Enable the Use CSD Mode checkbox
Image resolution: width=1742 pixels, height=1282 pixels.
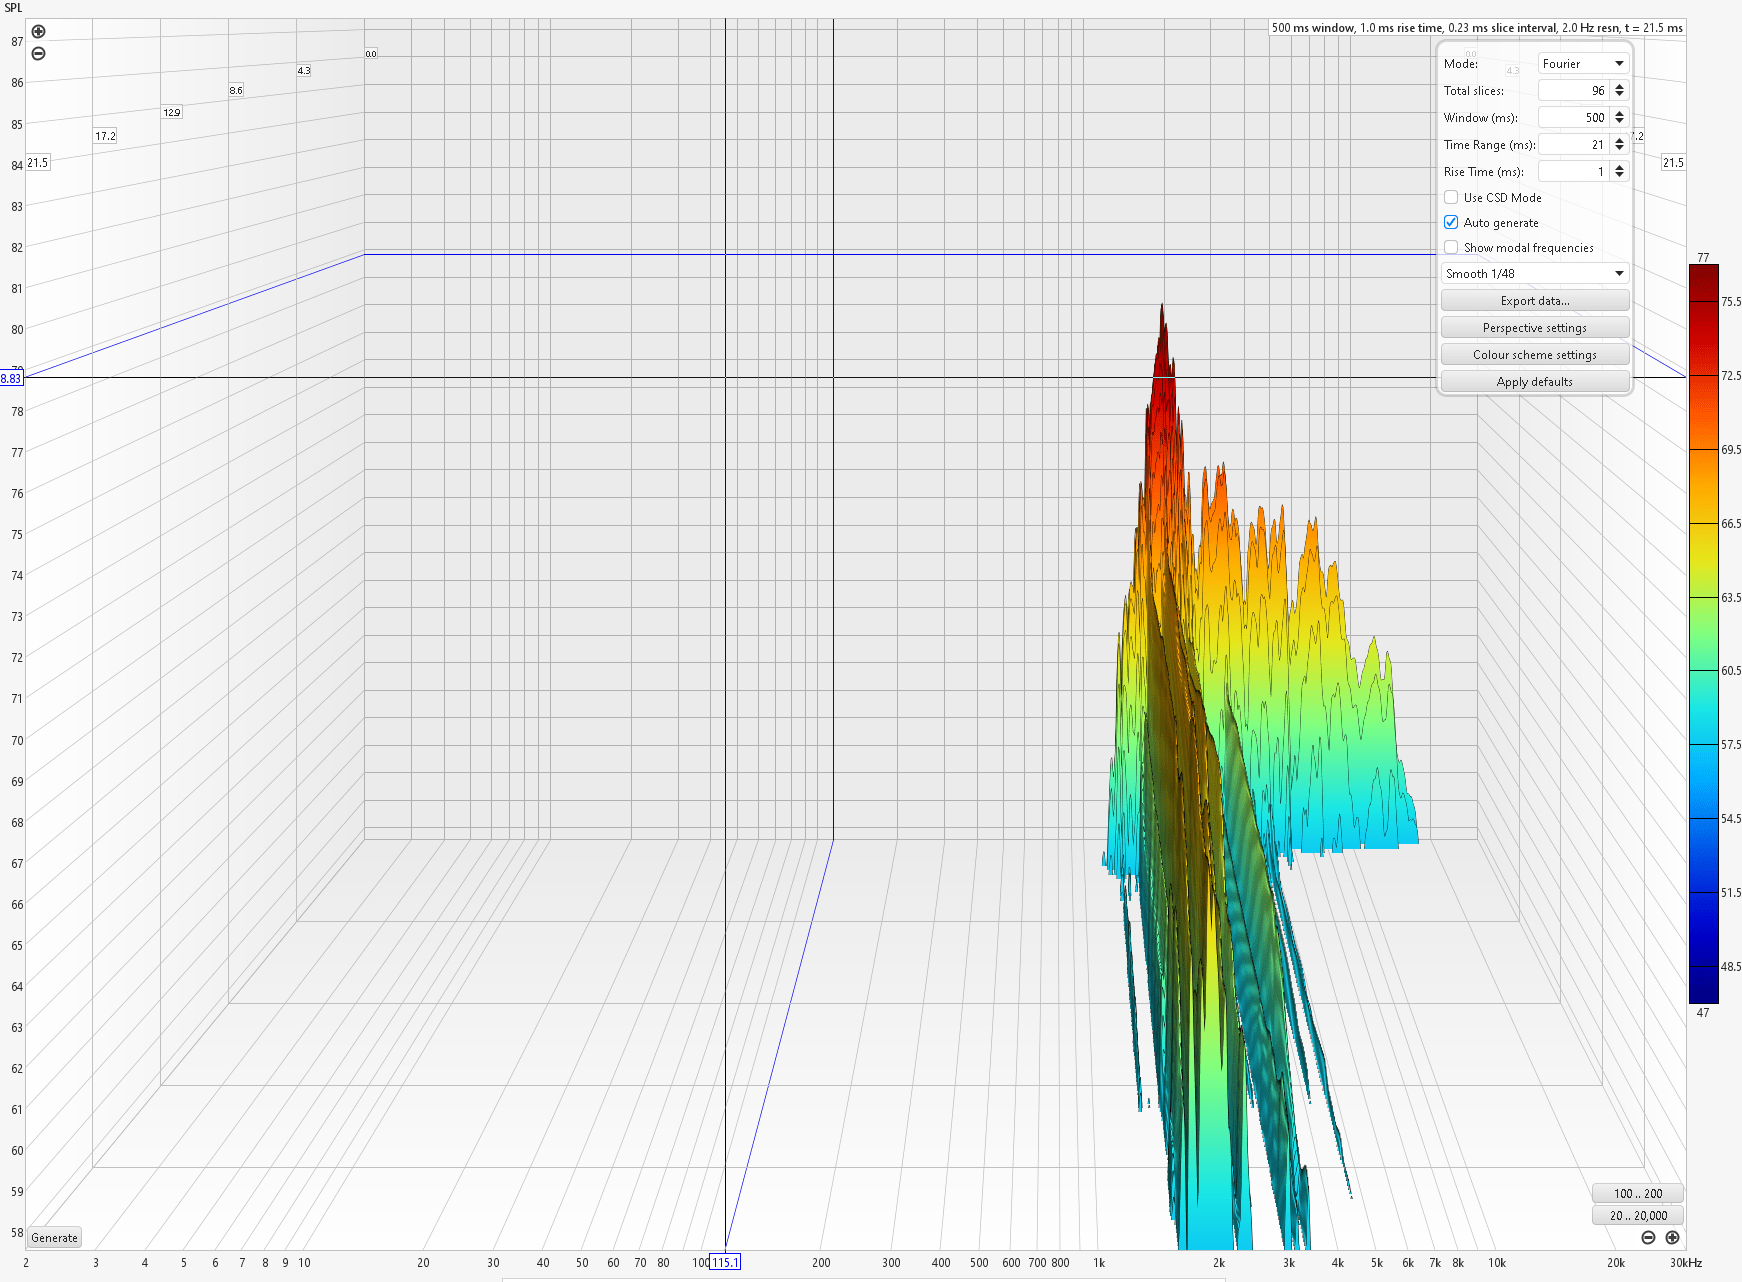pyautogui.click(x=1451, y=198)
